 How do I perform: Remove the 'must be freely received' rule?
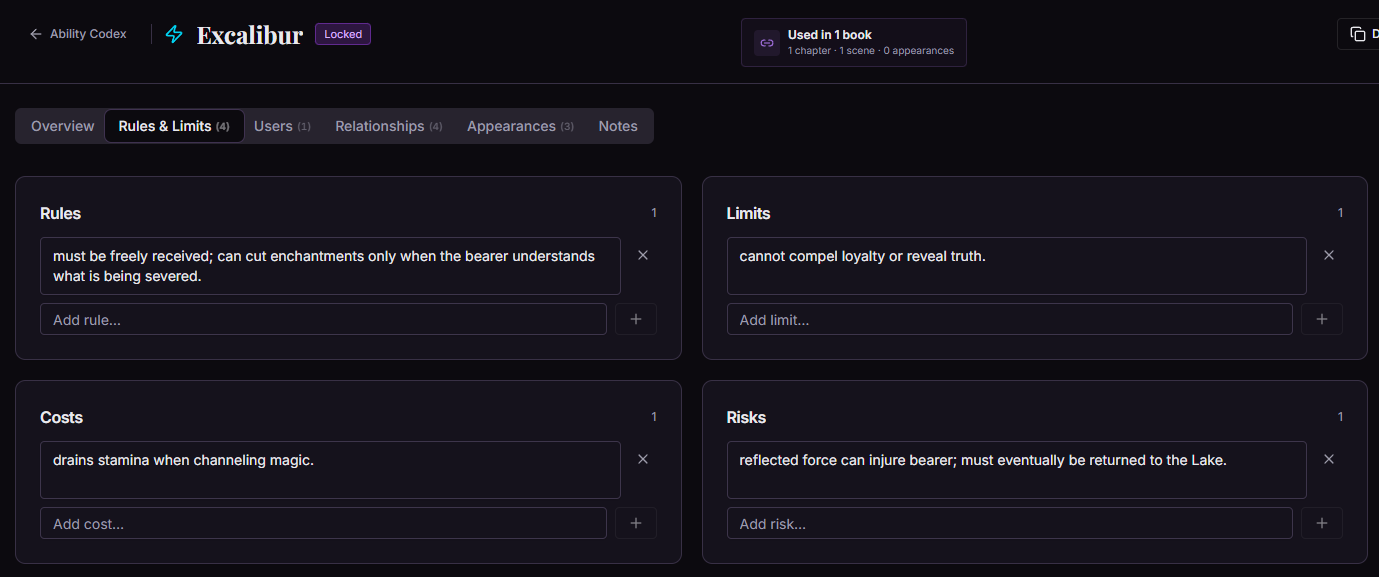coord(643,255)
